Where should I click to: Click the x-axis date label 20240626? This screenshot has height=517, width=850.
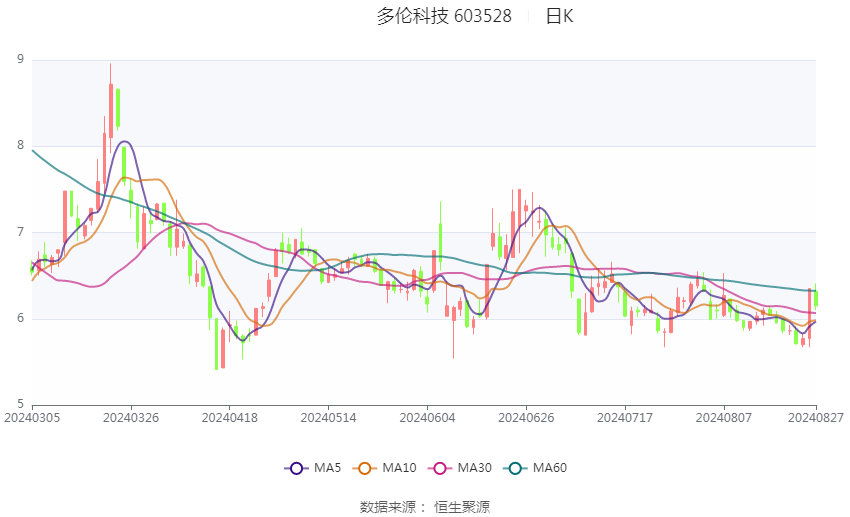click(x=526, y=418)
